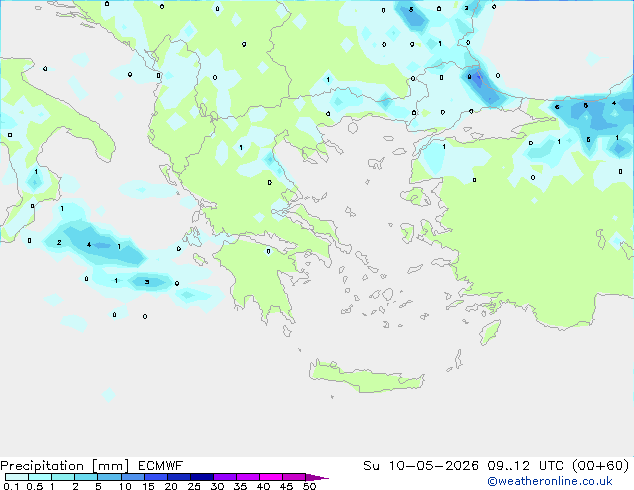Click the "0.1" legend label
This screenshot has height=490, width=634.
11,486
